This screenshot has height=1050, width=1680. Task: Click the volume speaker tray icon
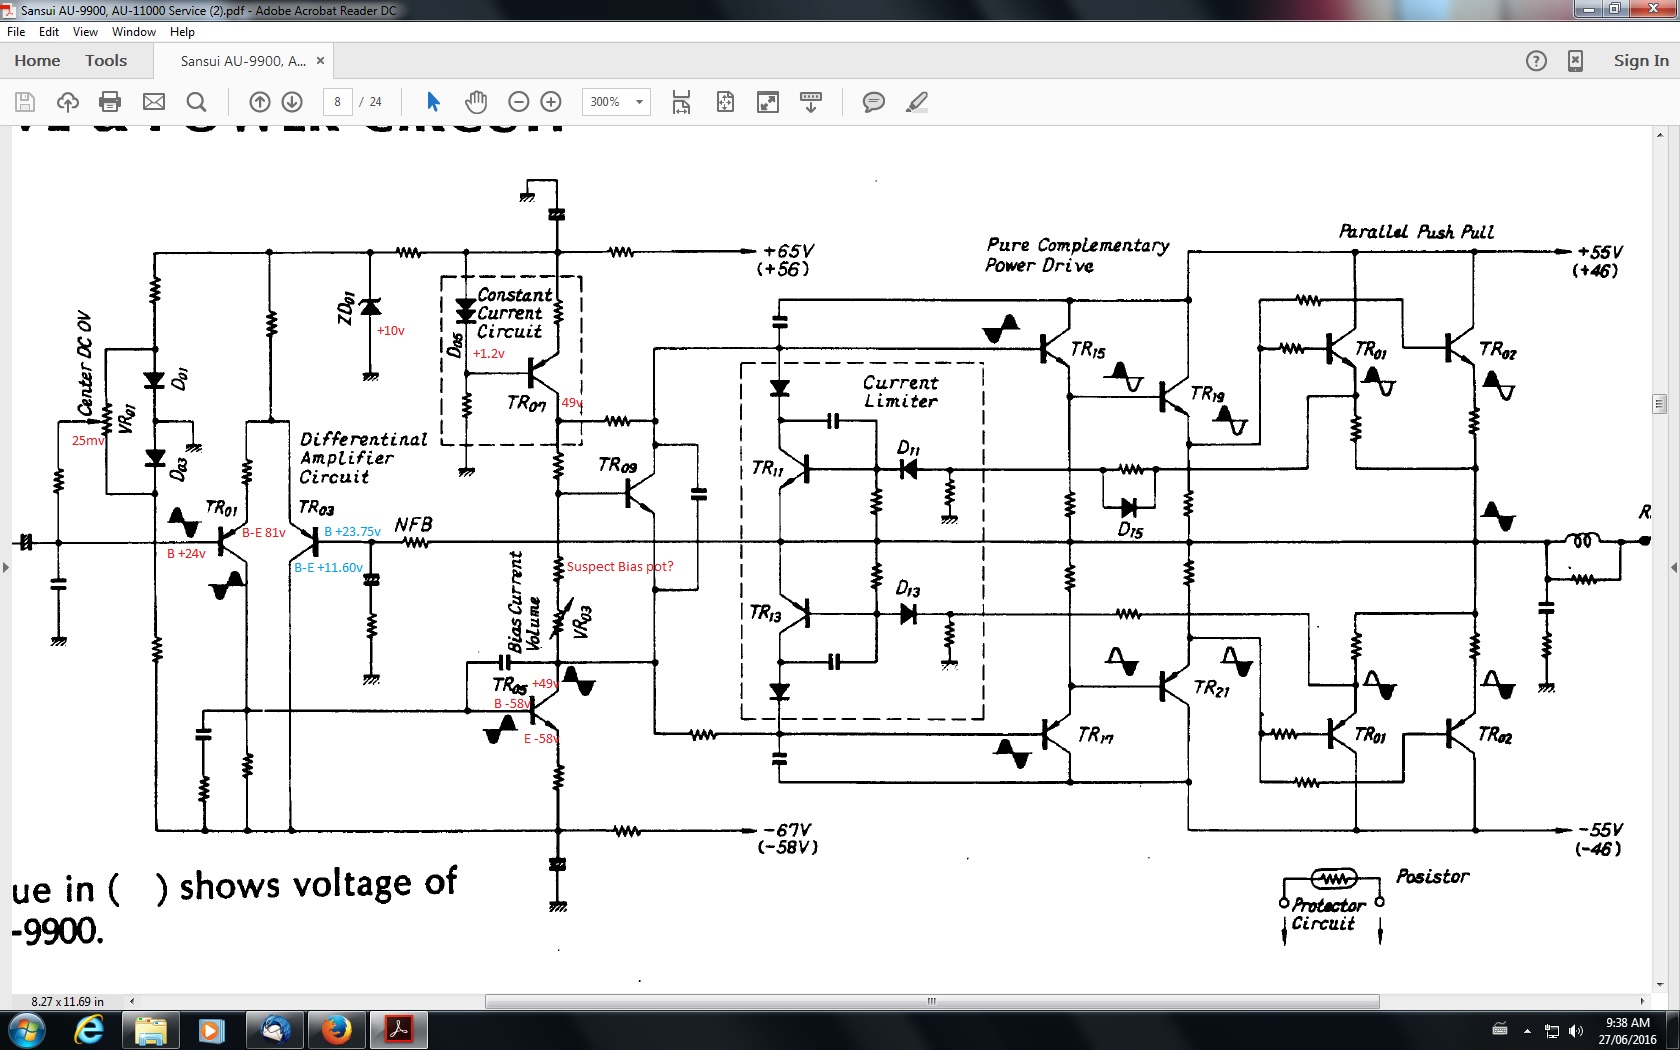click(x=1576, y=1031)
